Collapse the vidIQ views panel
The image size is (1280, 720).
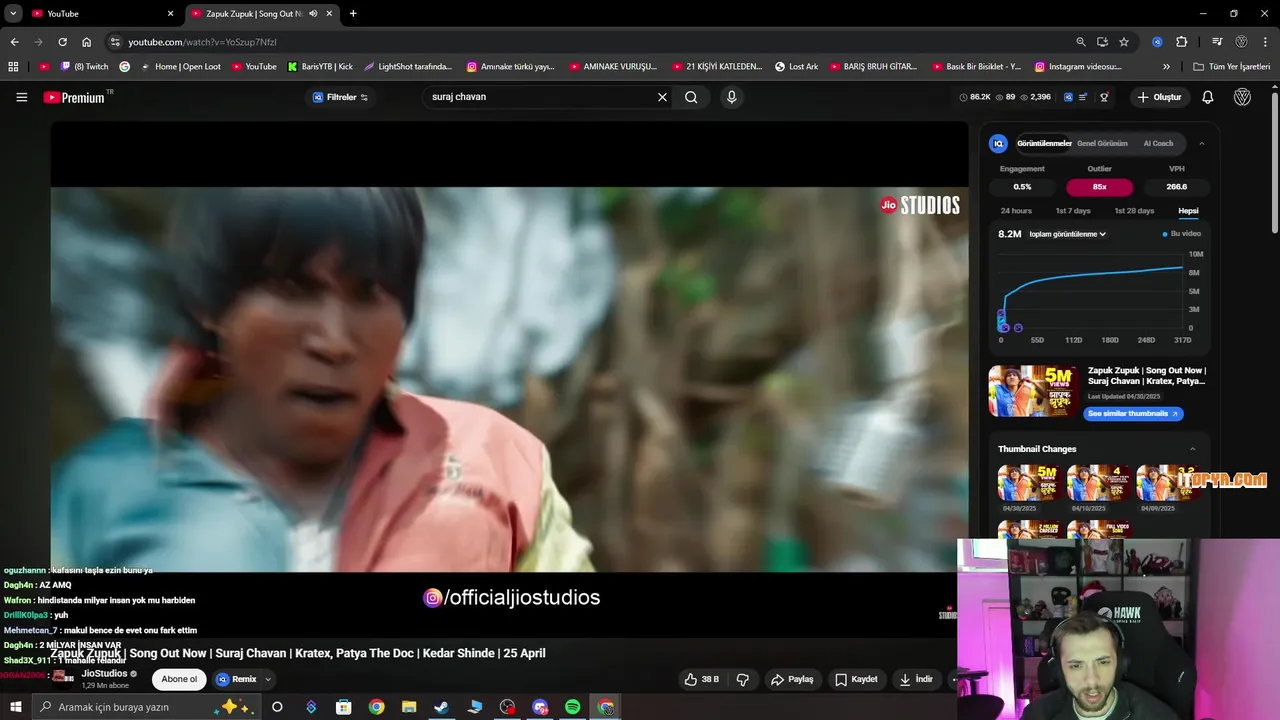(1201, 144)
